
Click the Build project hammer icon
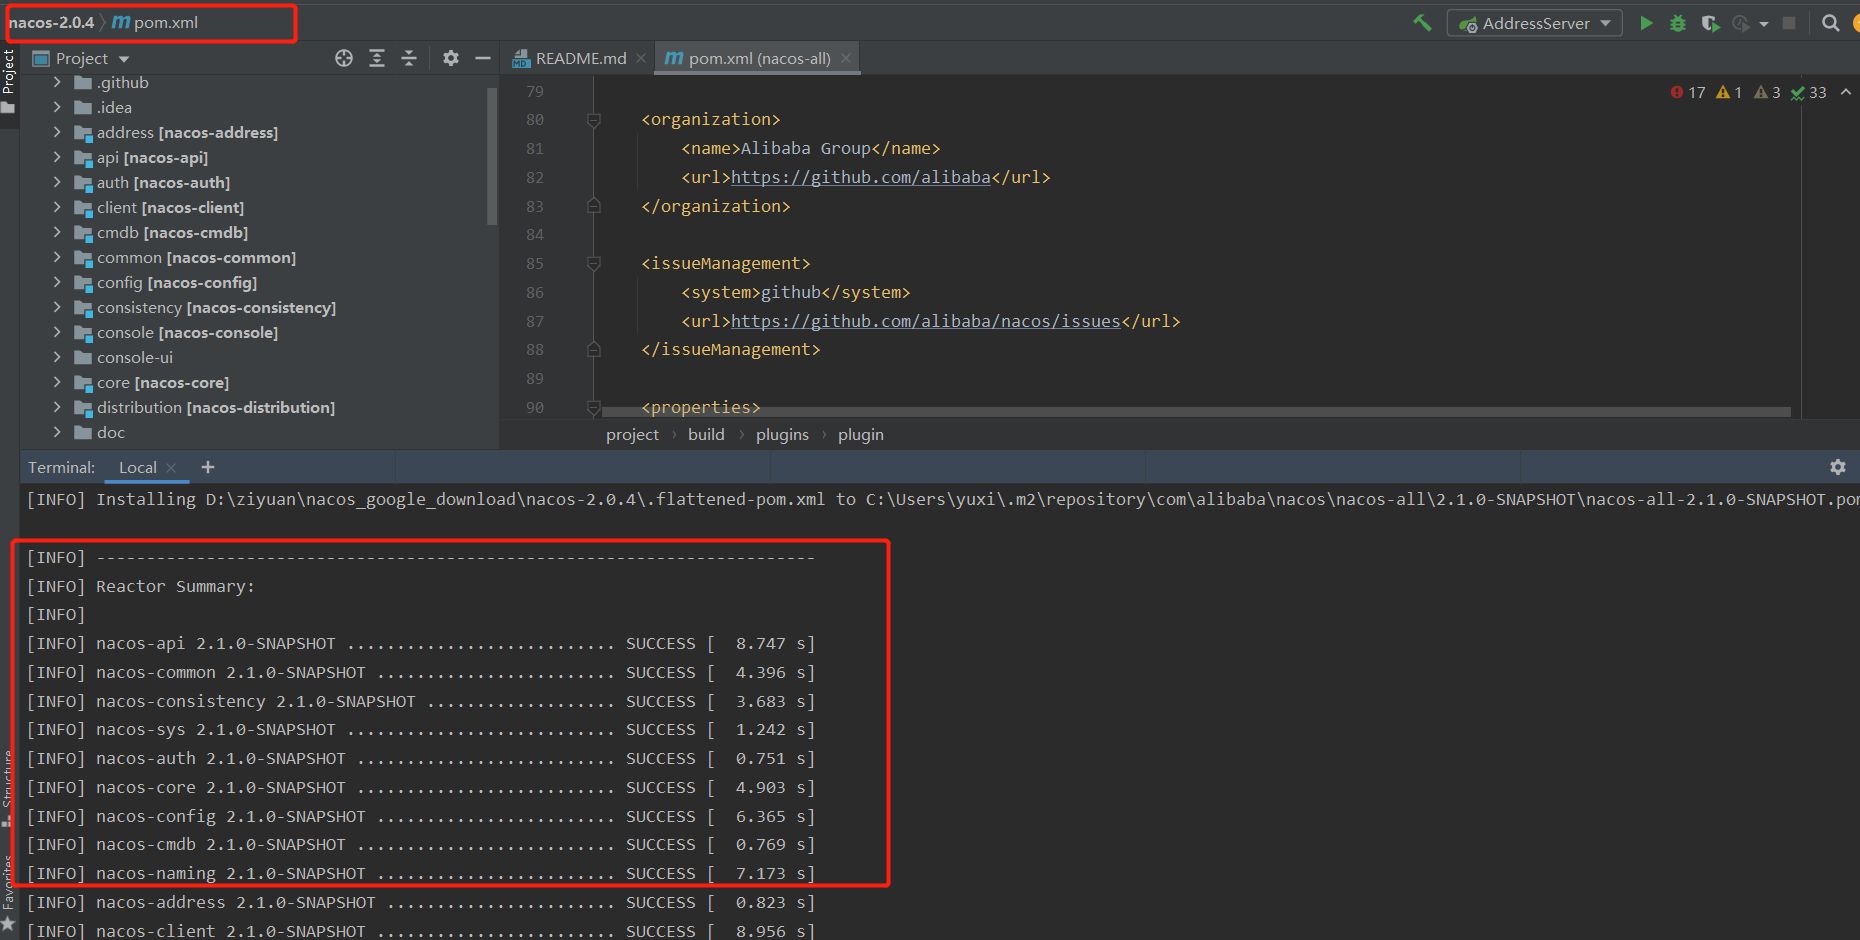click(x=1422, y=23)
